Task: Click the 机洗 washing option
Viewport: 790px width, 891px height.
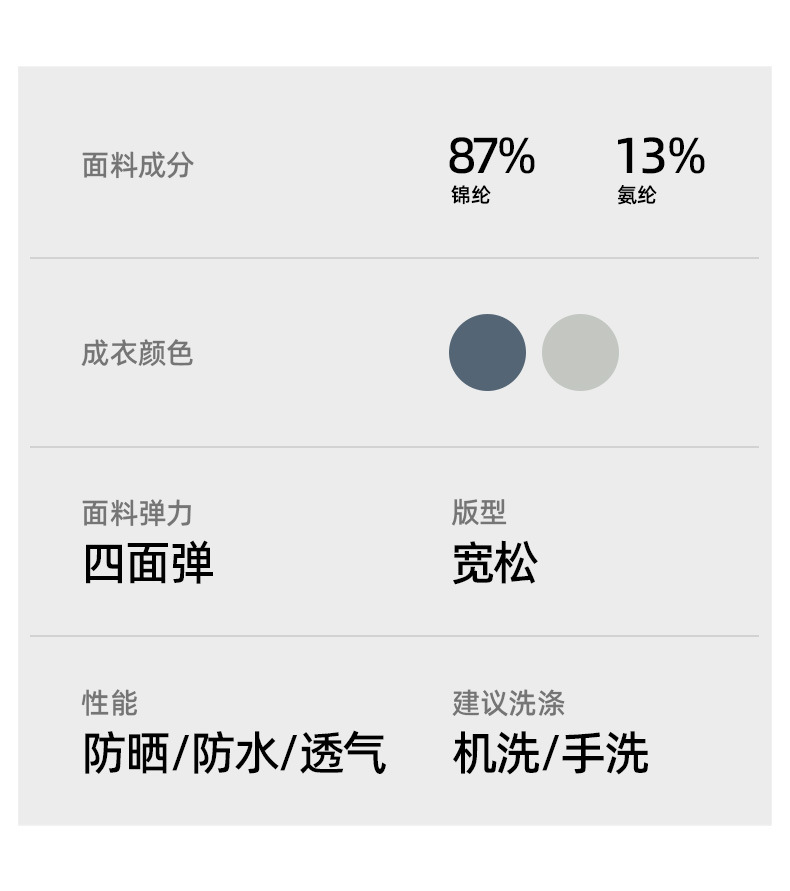Action: pos(495,753)
